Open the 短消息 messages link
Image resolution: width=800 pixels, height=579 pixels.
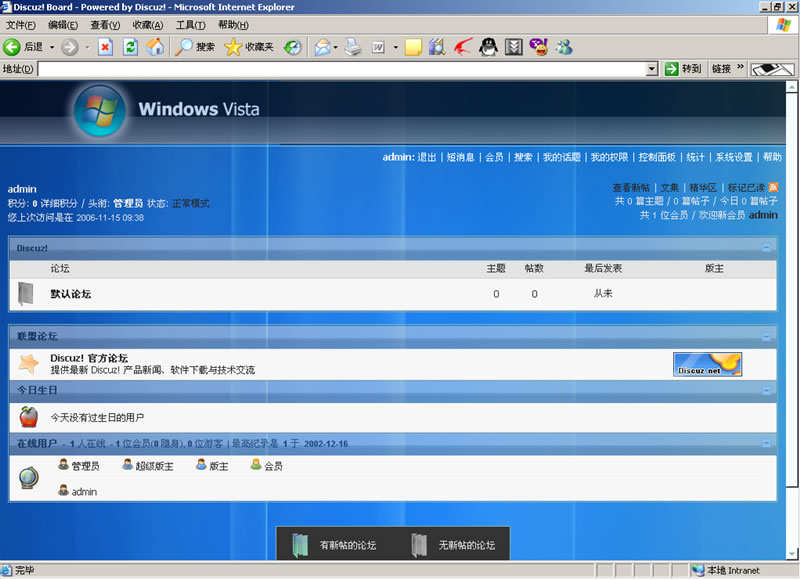pyautogui.click(x=461, y=157)
